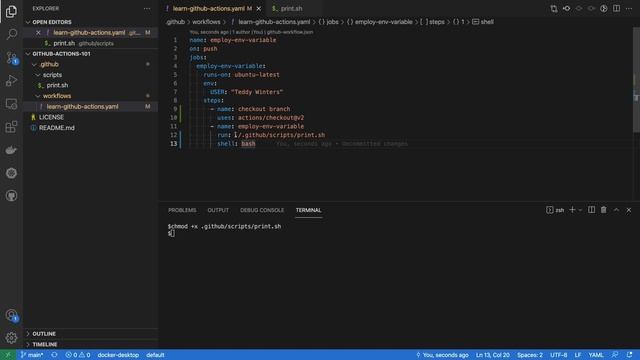The image size is (640, 360).
Task: Select the TERMINAL panel tab
Action: pyautogui.click(x=308, y=210)
